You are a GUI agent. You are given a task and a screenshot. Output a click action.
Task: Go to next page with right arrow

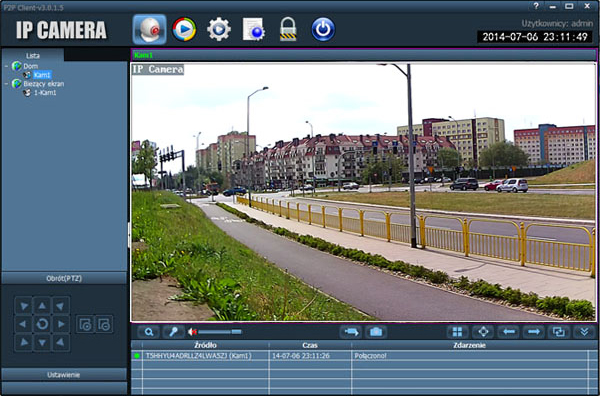pyautogui.click(x=533, y=332)
